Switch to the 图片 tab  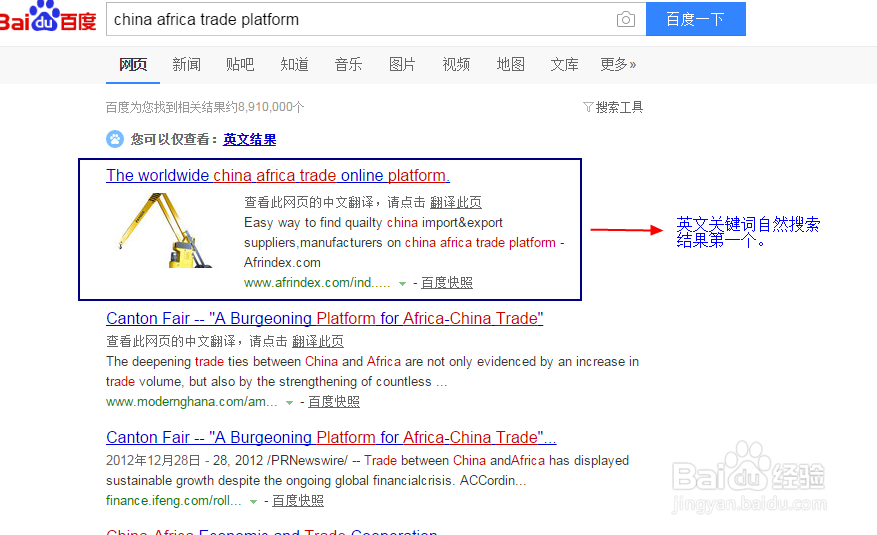(x=402, y=64)
